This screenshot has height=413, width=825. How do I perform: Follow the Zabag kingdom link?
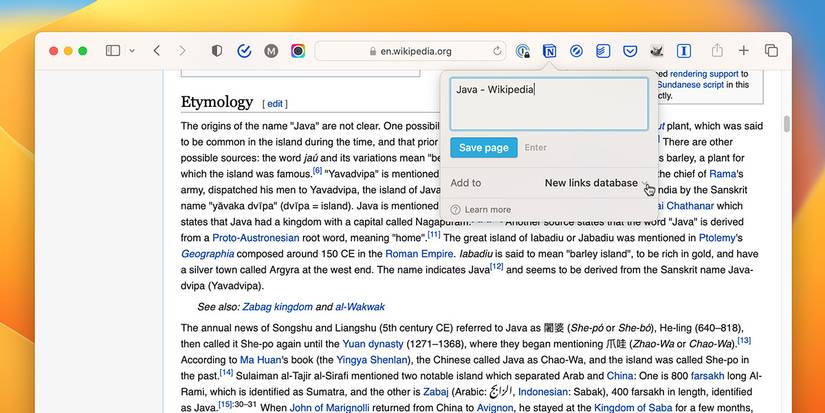(x=277, y=307)
